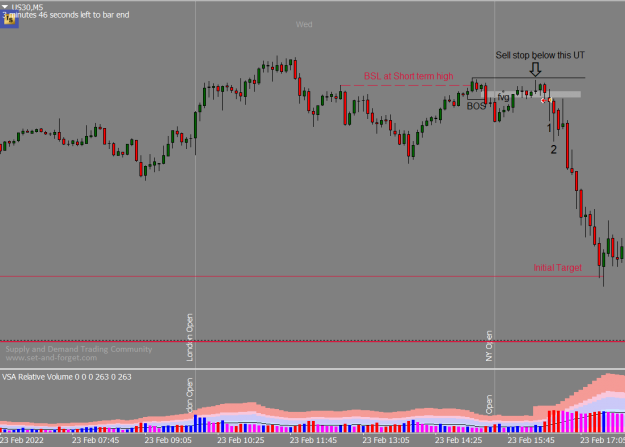The height and width of the screenshot is (447, 625).
Task: Click the '23 Feb 15:45' time axis label
Action: (x=531, y=440)
